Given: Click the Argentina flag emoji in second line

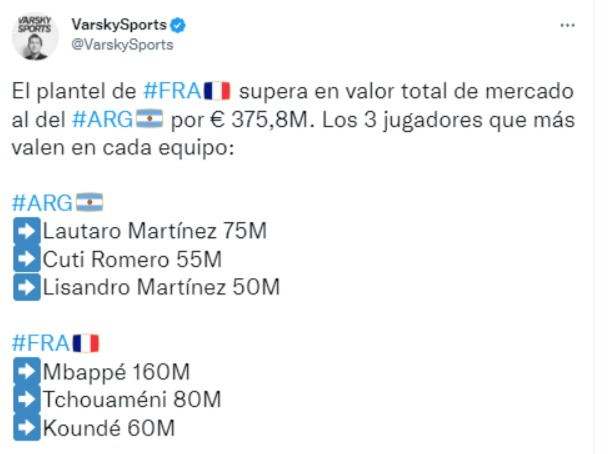Looking at the screenshot, I should [x=149, y=119].
